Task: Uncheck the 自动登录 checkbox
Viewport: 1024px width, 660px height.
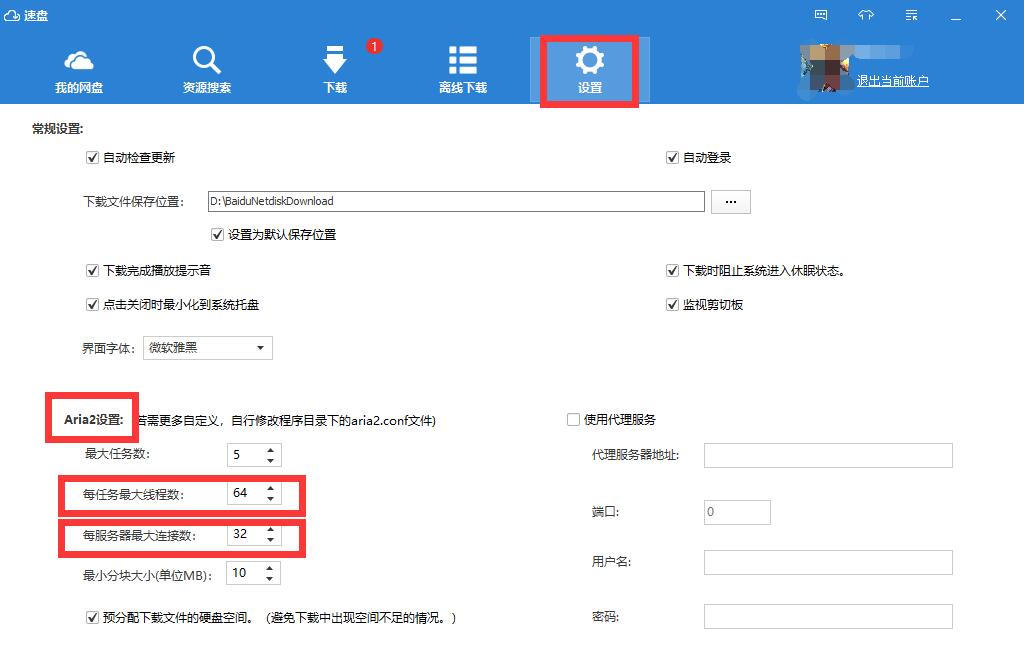Action: [x=673, y=158]
